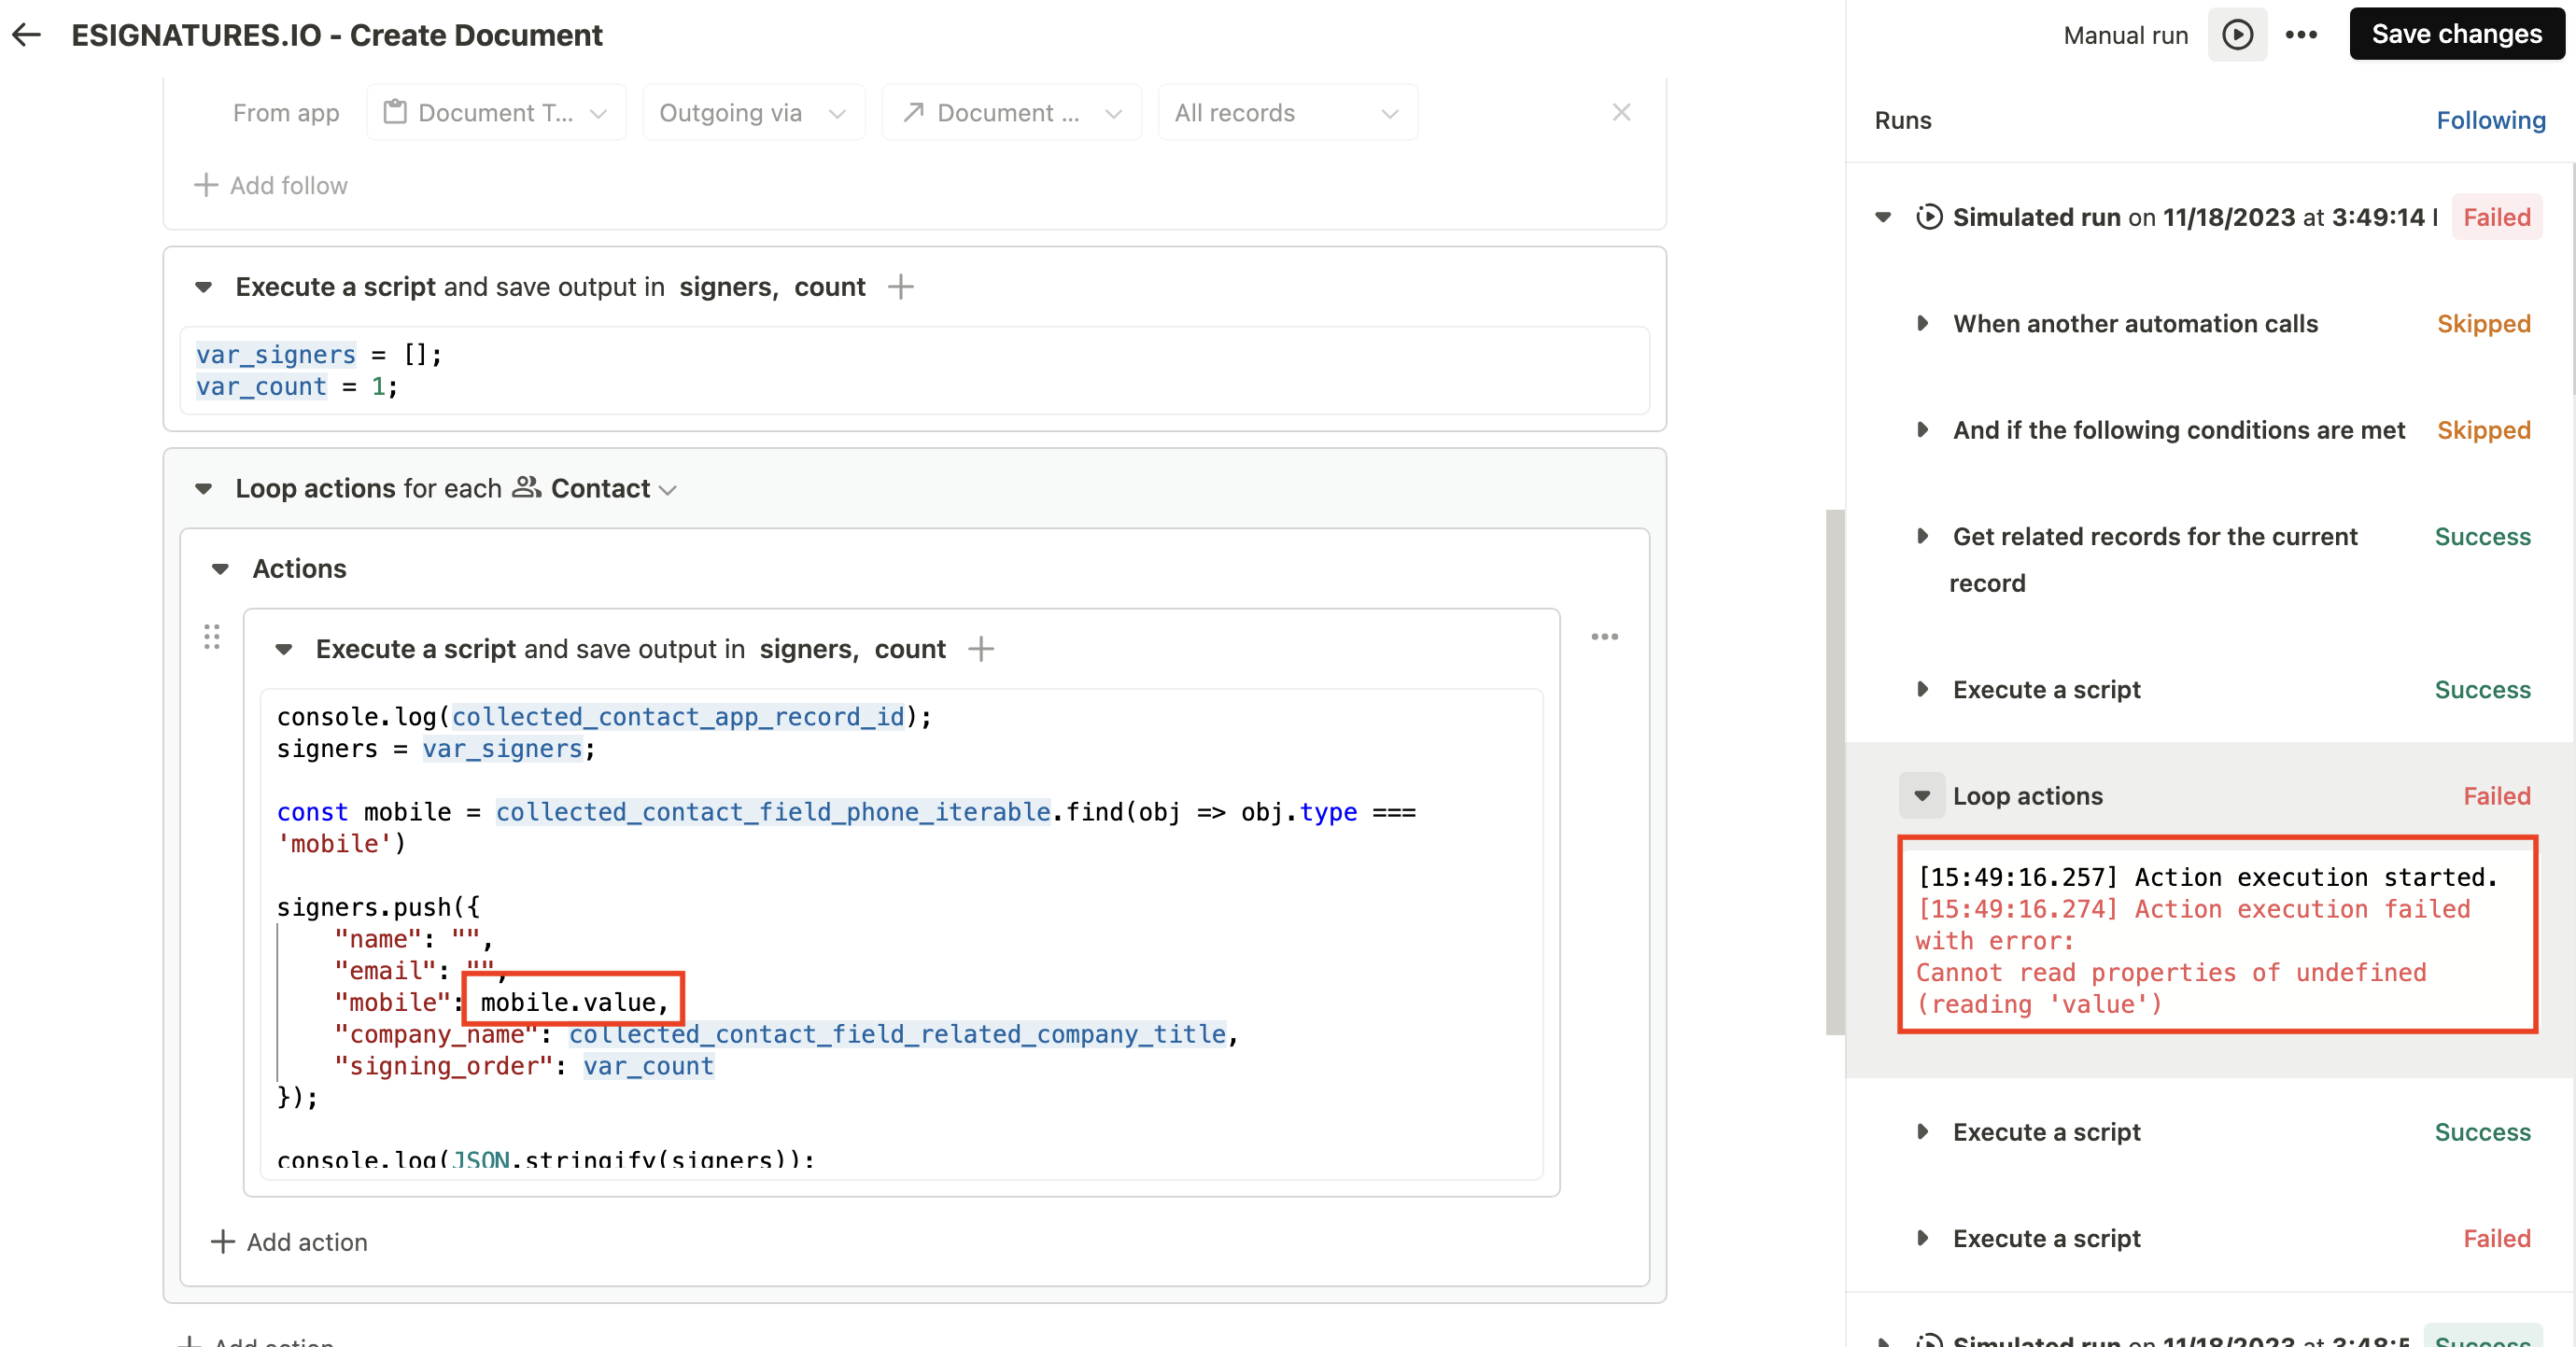Viewport: 2576px width, 1347px height.
Task: Click collected_contact_field_related_company_title token
Action: pos(898,1034)
